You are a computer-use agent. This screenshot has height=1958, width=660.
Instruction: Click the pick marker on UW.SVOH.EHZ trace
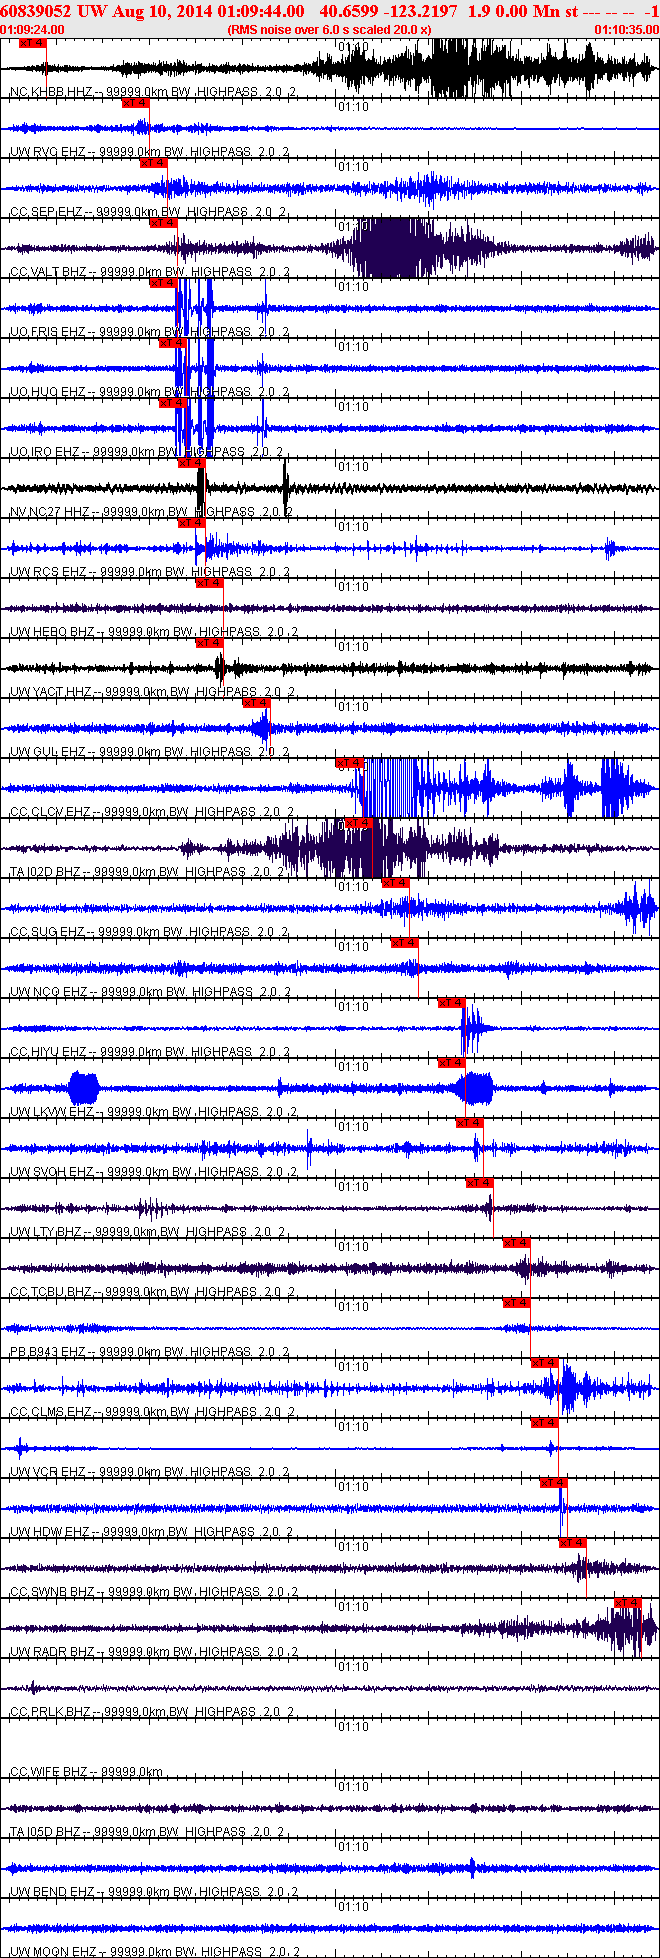[470, 1123]
